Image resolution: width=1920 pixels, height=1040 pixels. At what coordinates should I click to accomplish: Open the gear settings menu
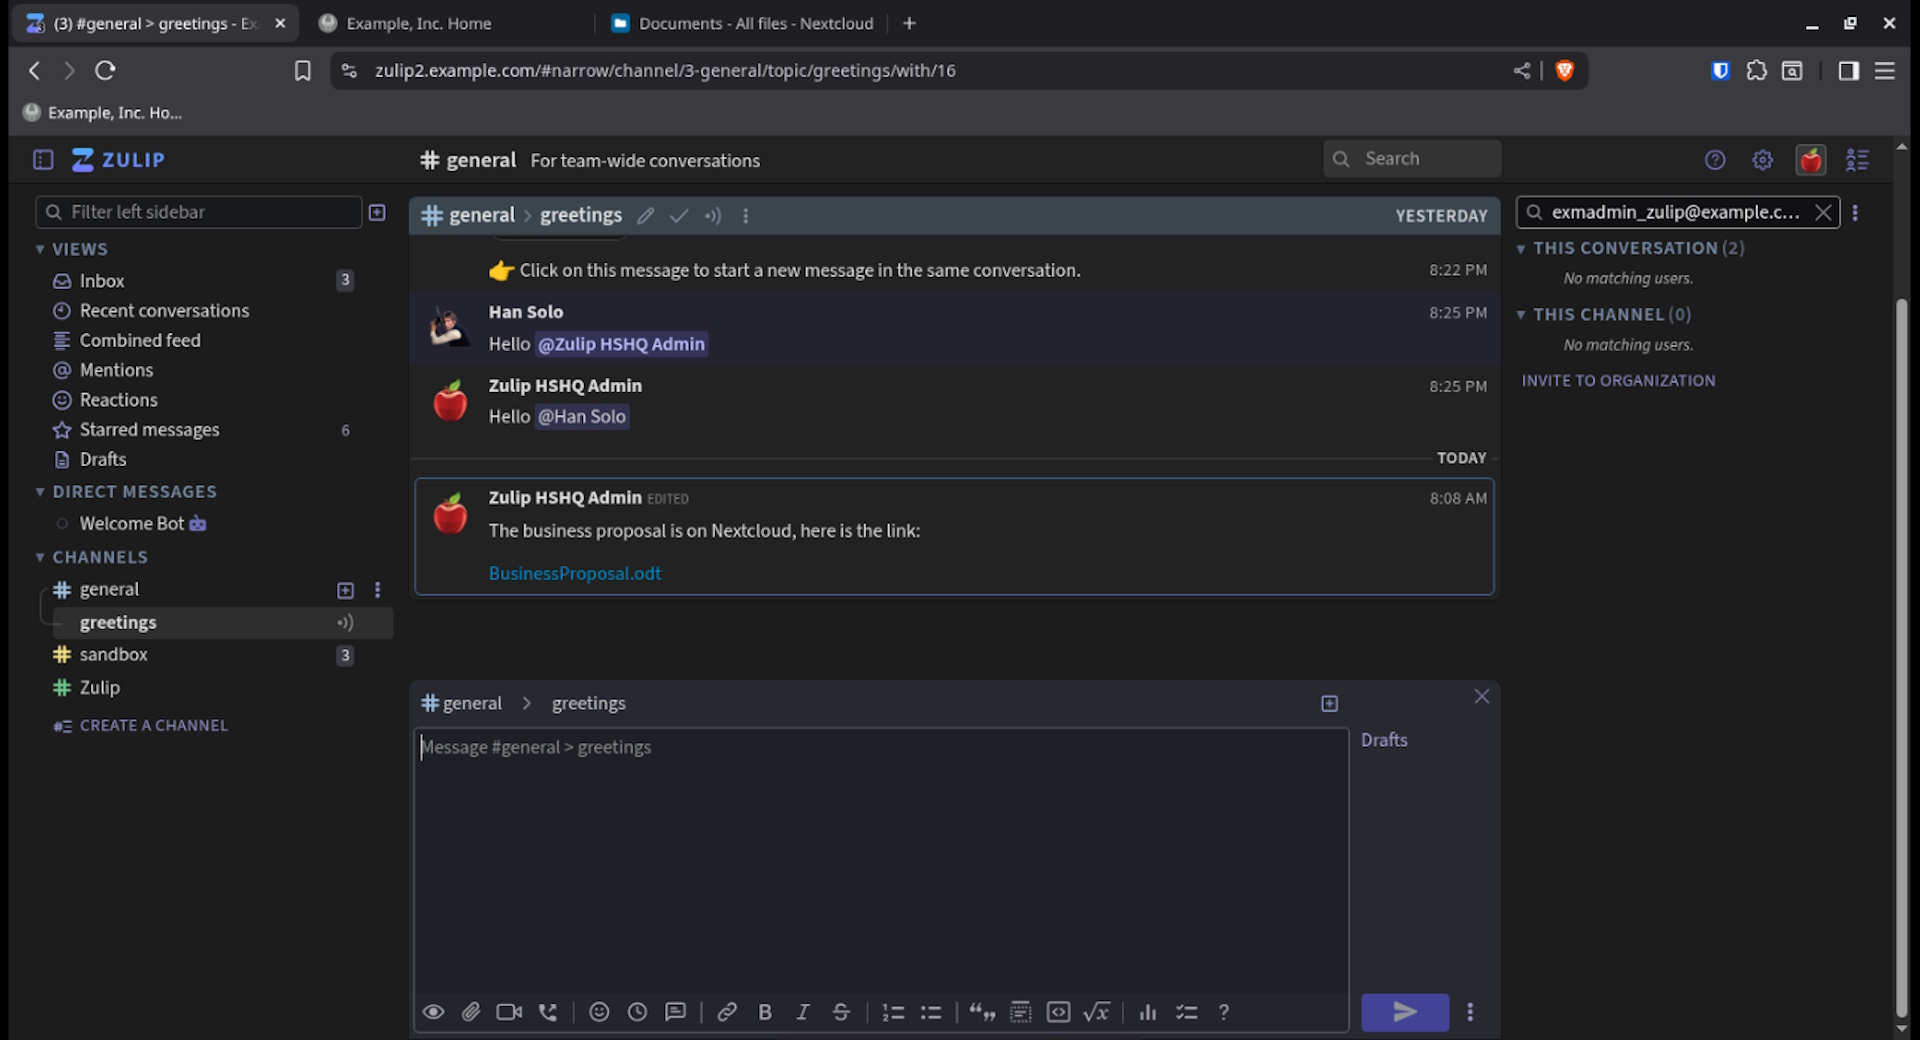1762,160
